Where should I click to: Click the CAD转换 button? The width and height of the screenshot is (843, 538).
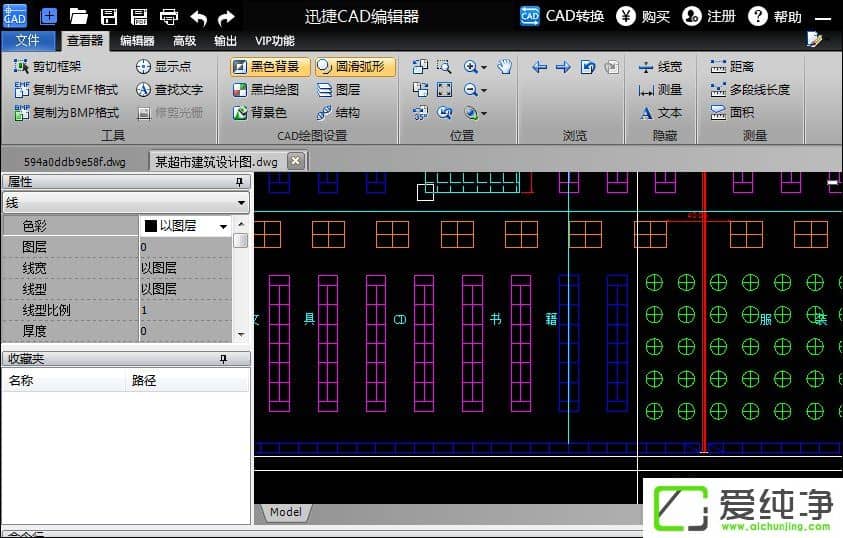click(563, 16)
